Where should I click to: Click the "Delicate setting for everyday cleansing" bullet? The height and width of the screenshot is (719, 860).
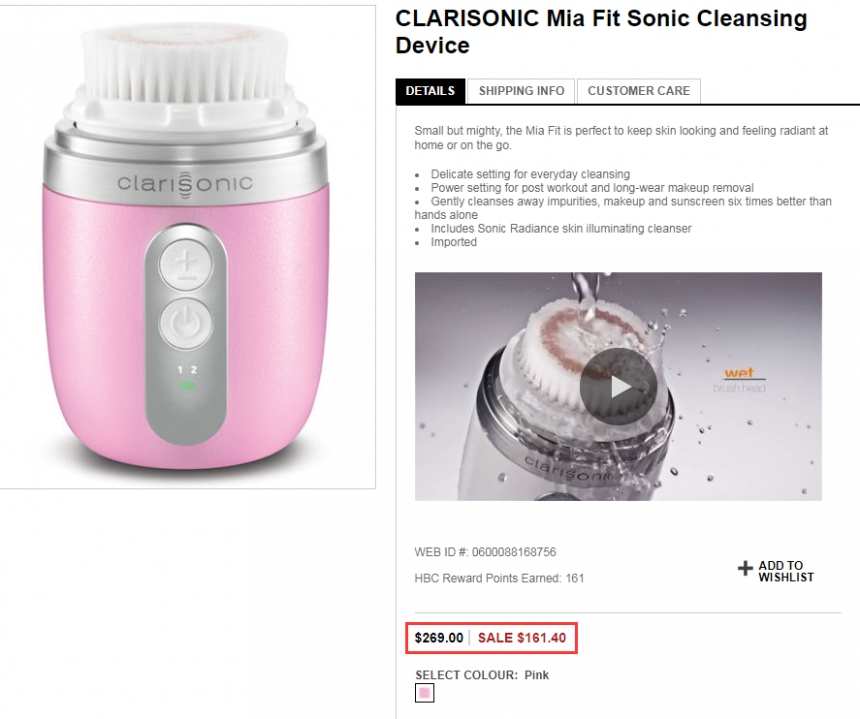pos(530,174)
